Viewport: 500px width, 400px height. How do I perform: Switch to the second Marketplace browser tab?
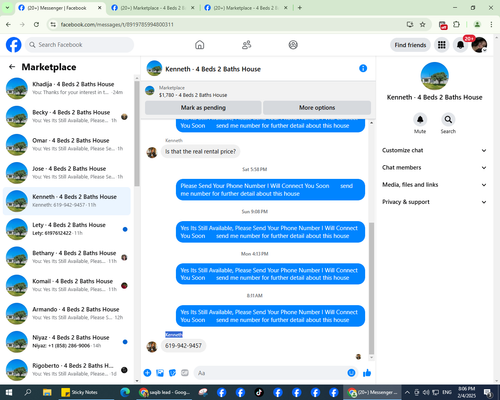click(153, 8)
